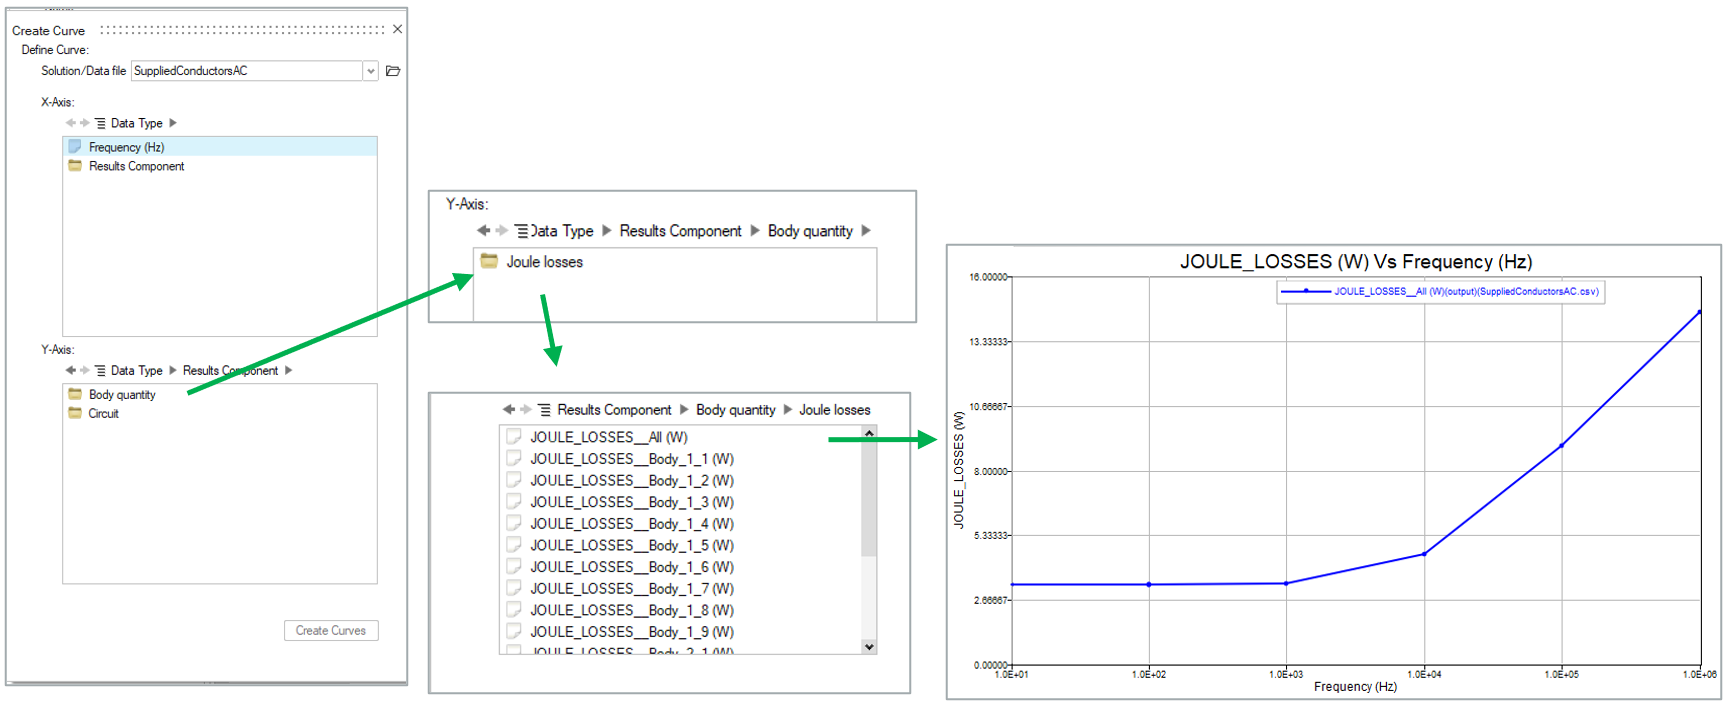Click the X-Axis back navigation arrow
1729x707 pixels.
[70, 123]
